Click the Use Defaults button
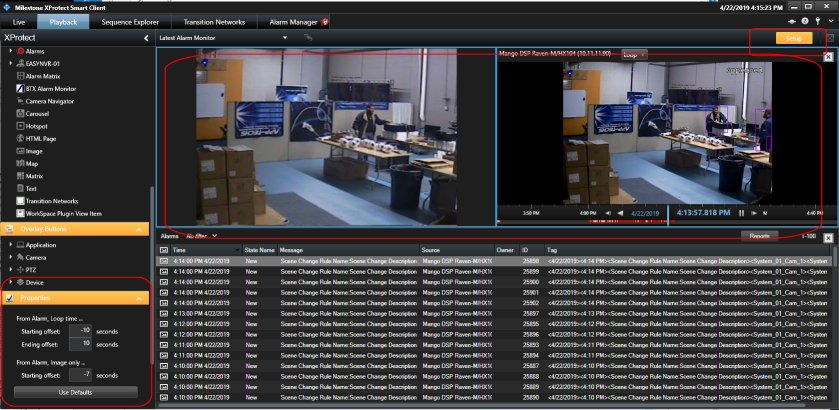This screenshot has width=839, height=410. pos(75,392)
